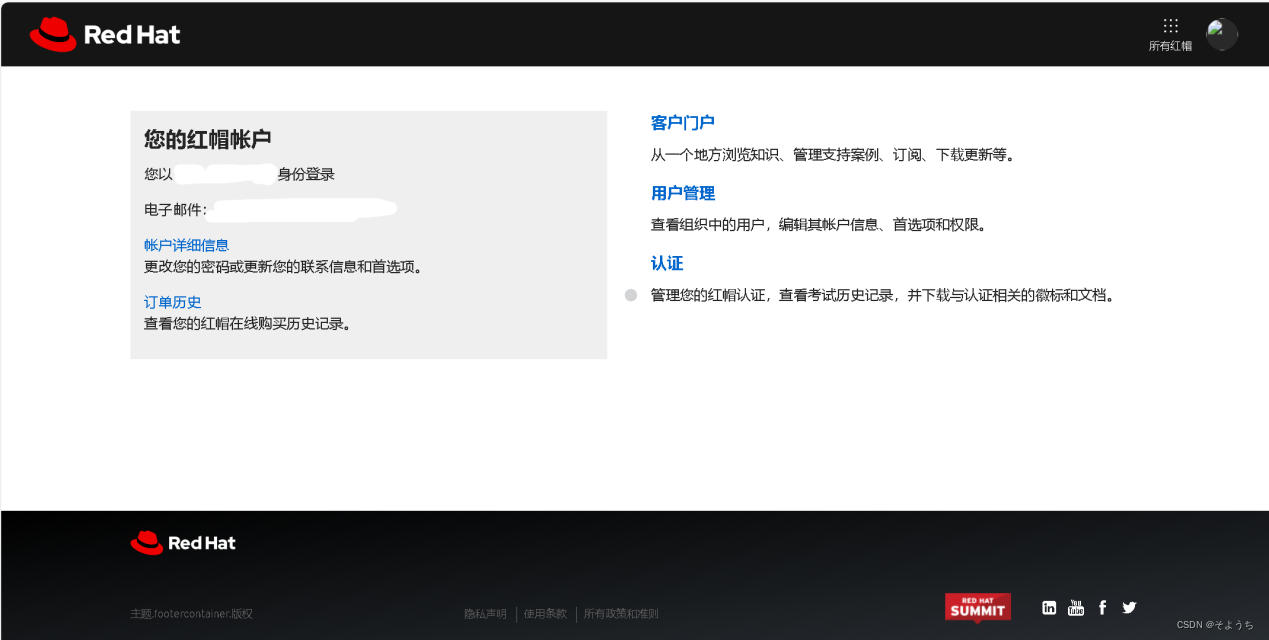Open 认证 link

[x=667, y=263]
